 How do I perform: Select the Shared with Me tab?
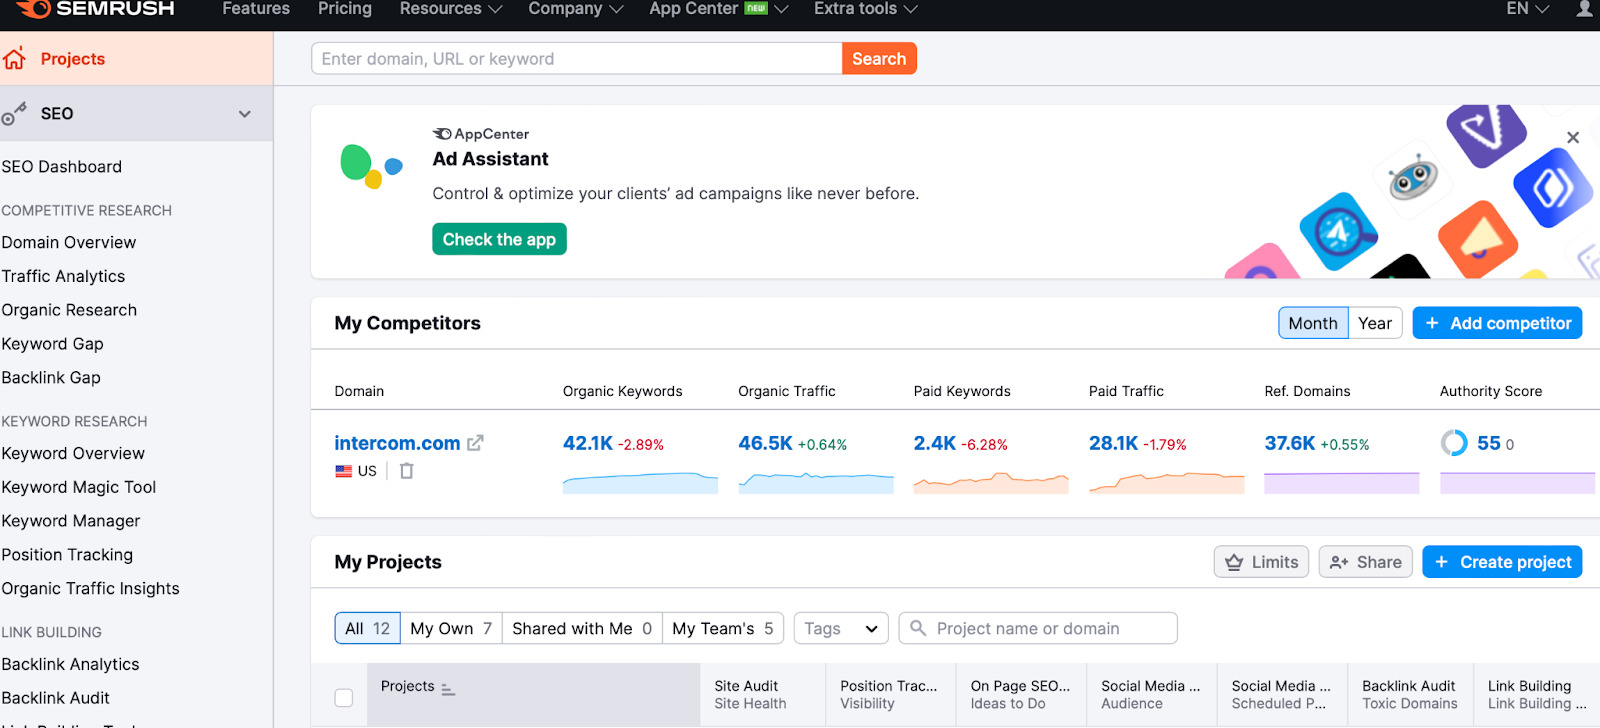tap(582, 628)
